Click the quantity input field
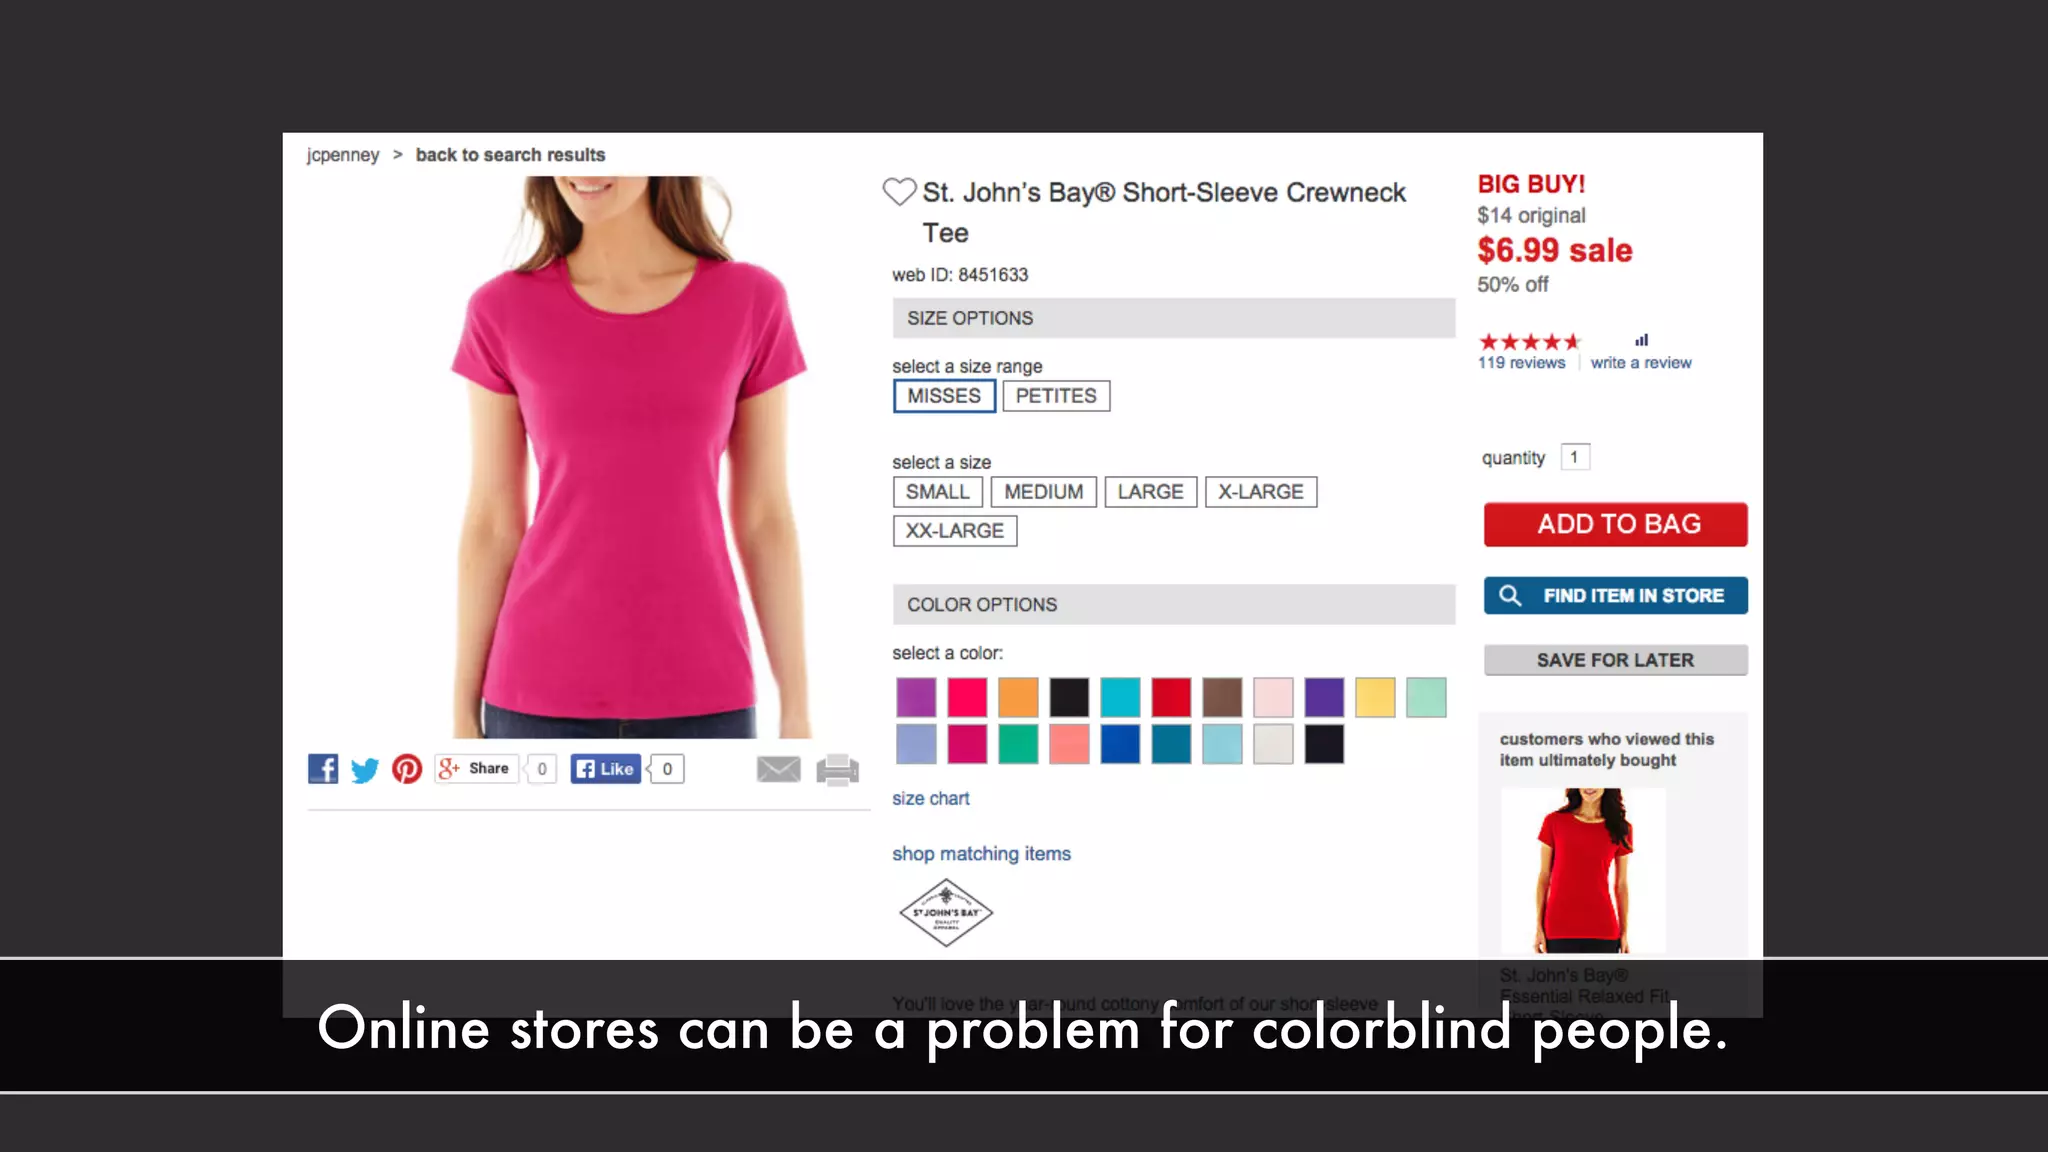Viewport: 2048px width, 1152px height. coord(1575,457)
